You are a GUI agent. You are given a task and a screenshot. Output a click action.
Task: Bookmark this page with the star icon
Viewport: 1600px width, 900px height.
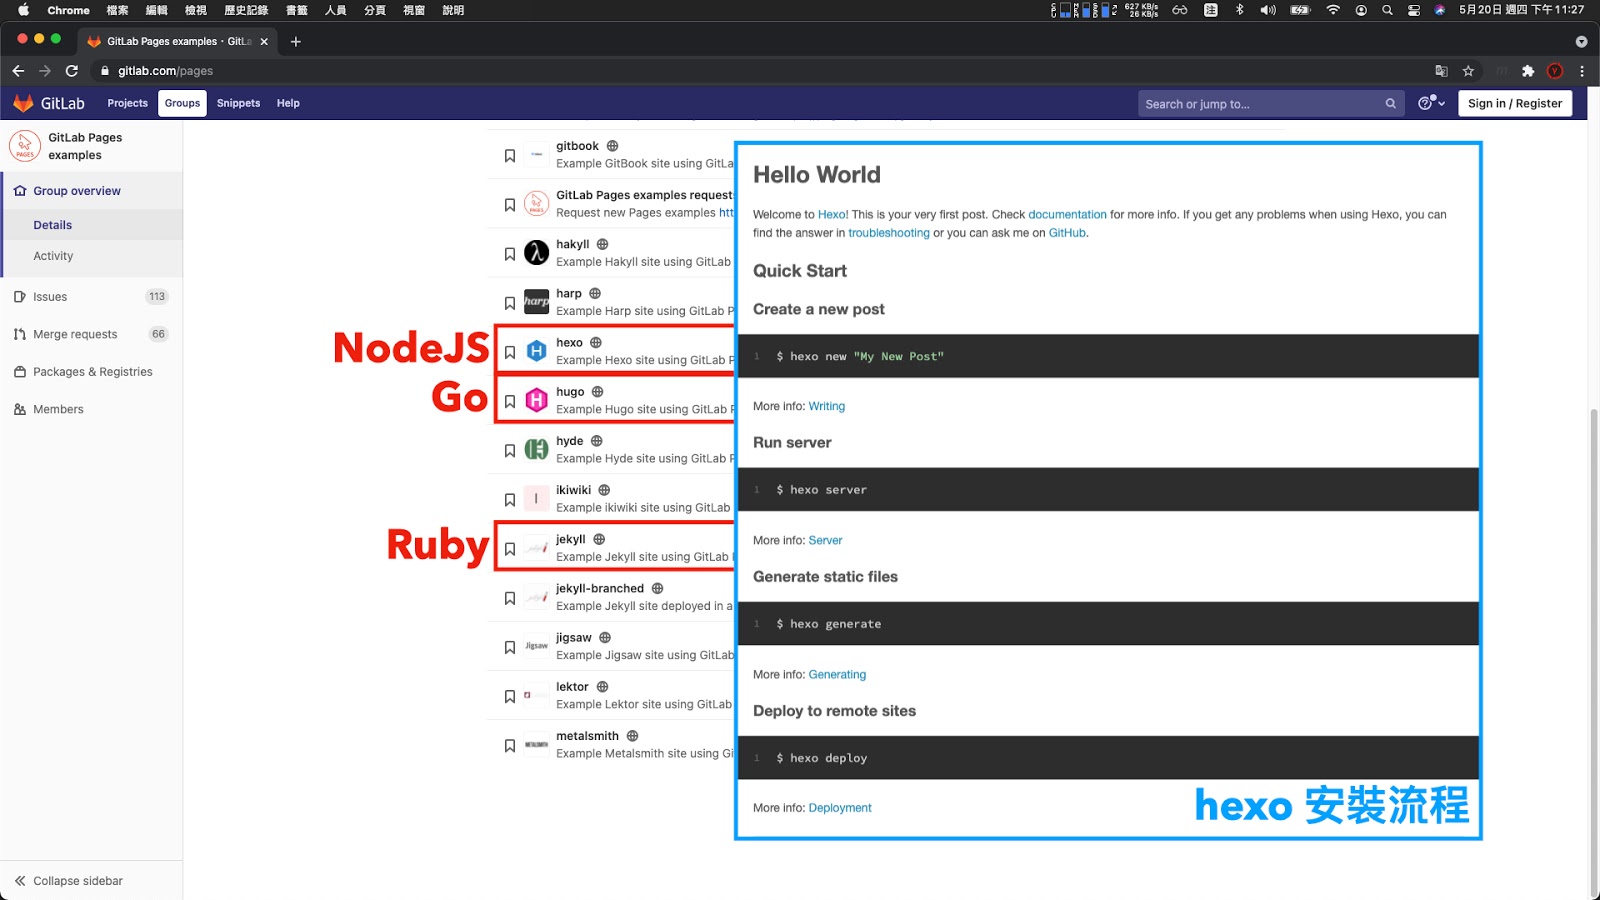[x=1468, y=71]
